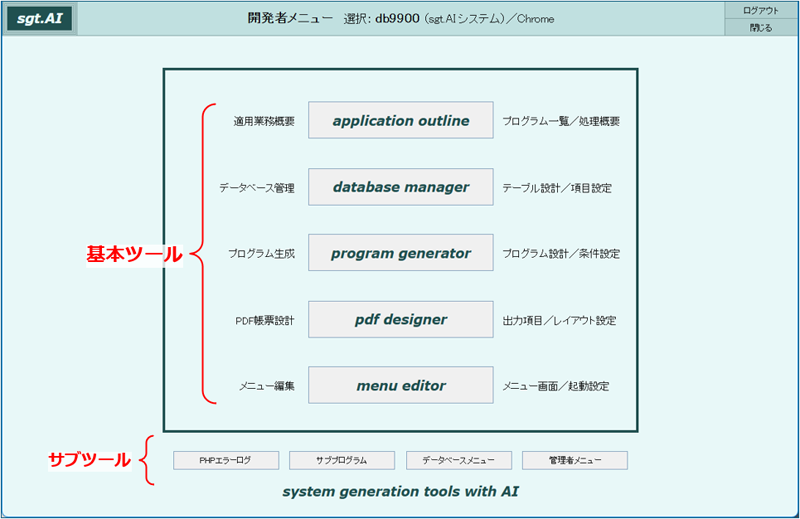Click the ログアウト button
800x519 pixels.
[761, 10]
